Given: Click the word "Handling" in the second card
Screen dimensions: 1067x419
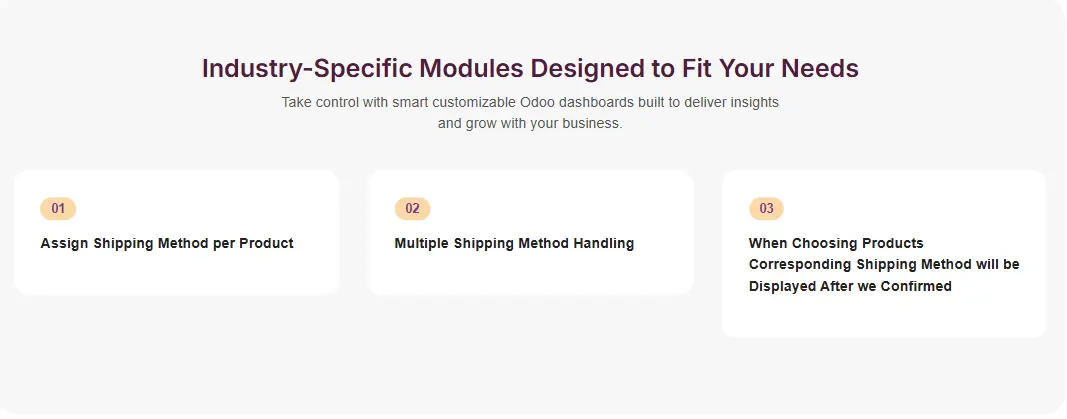Looking at the screenshot, I should (603, 243).
